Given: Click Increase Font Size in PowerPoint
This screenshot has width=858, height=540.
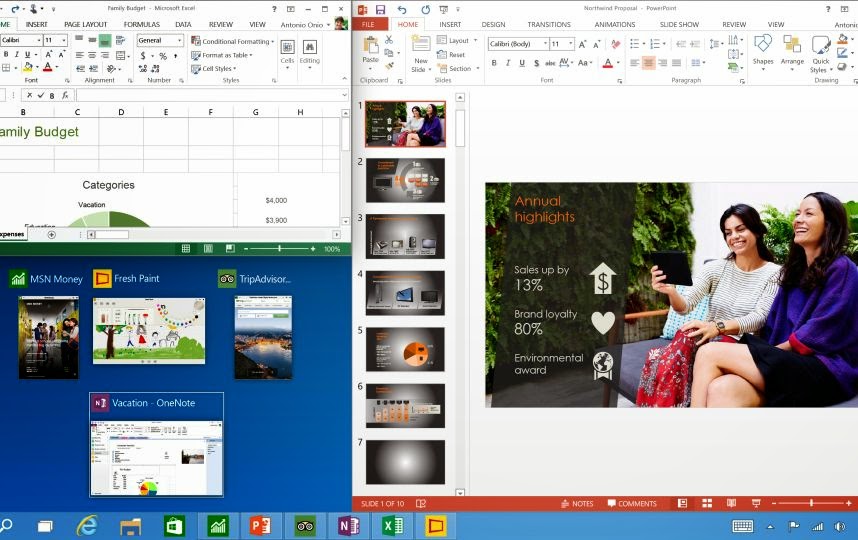Looking at the screenshot, I should tap(582, 44).
